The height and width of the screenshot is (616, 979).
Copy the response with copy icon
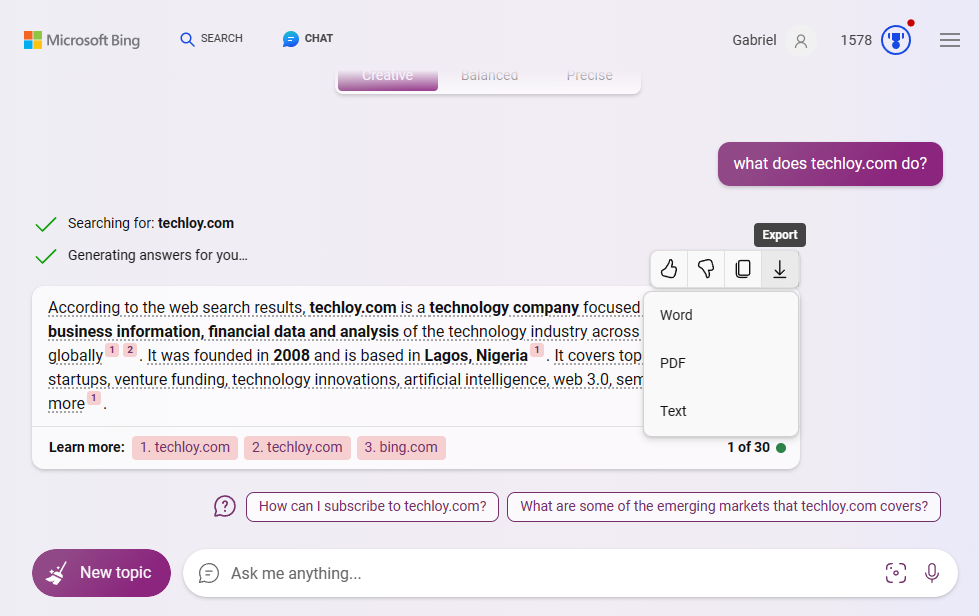(x=743, y=269)
